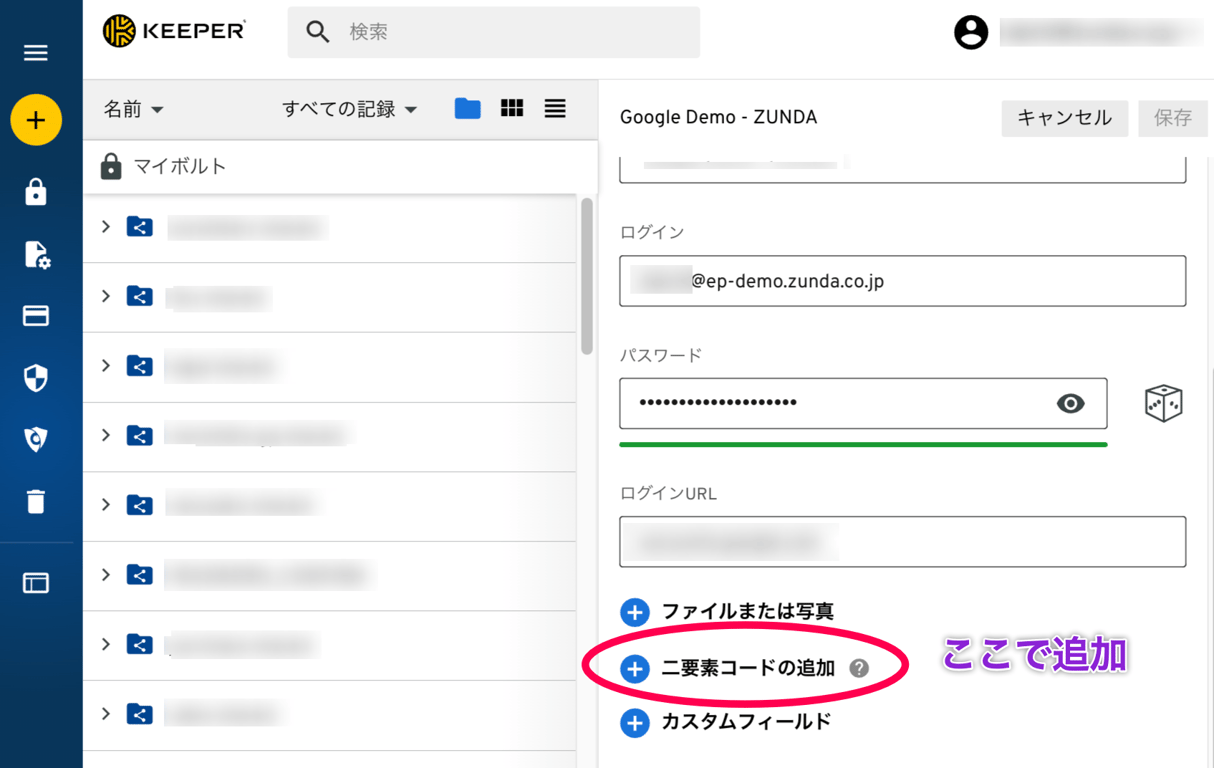Click the document settings icon in the sidebar
The height and width of the screenshot is (768, 1214).
click(x=36, y=255)
